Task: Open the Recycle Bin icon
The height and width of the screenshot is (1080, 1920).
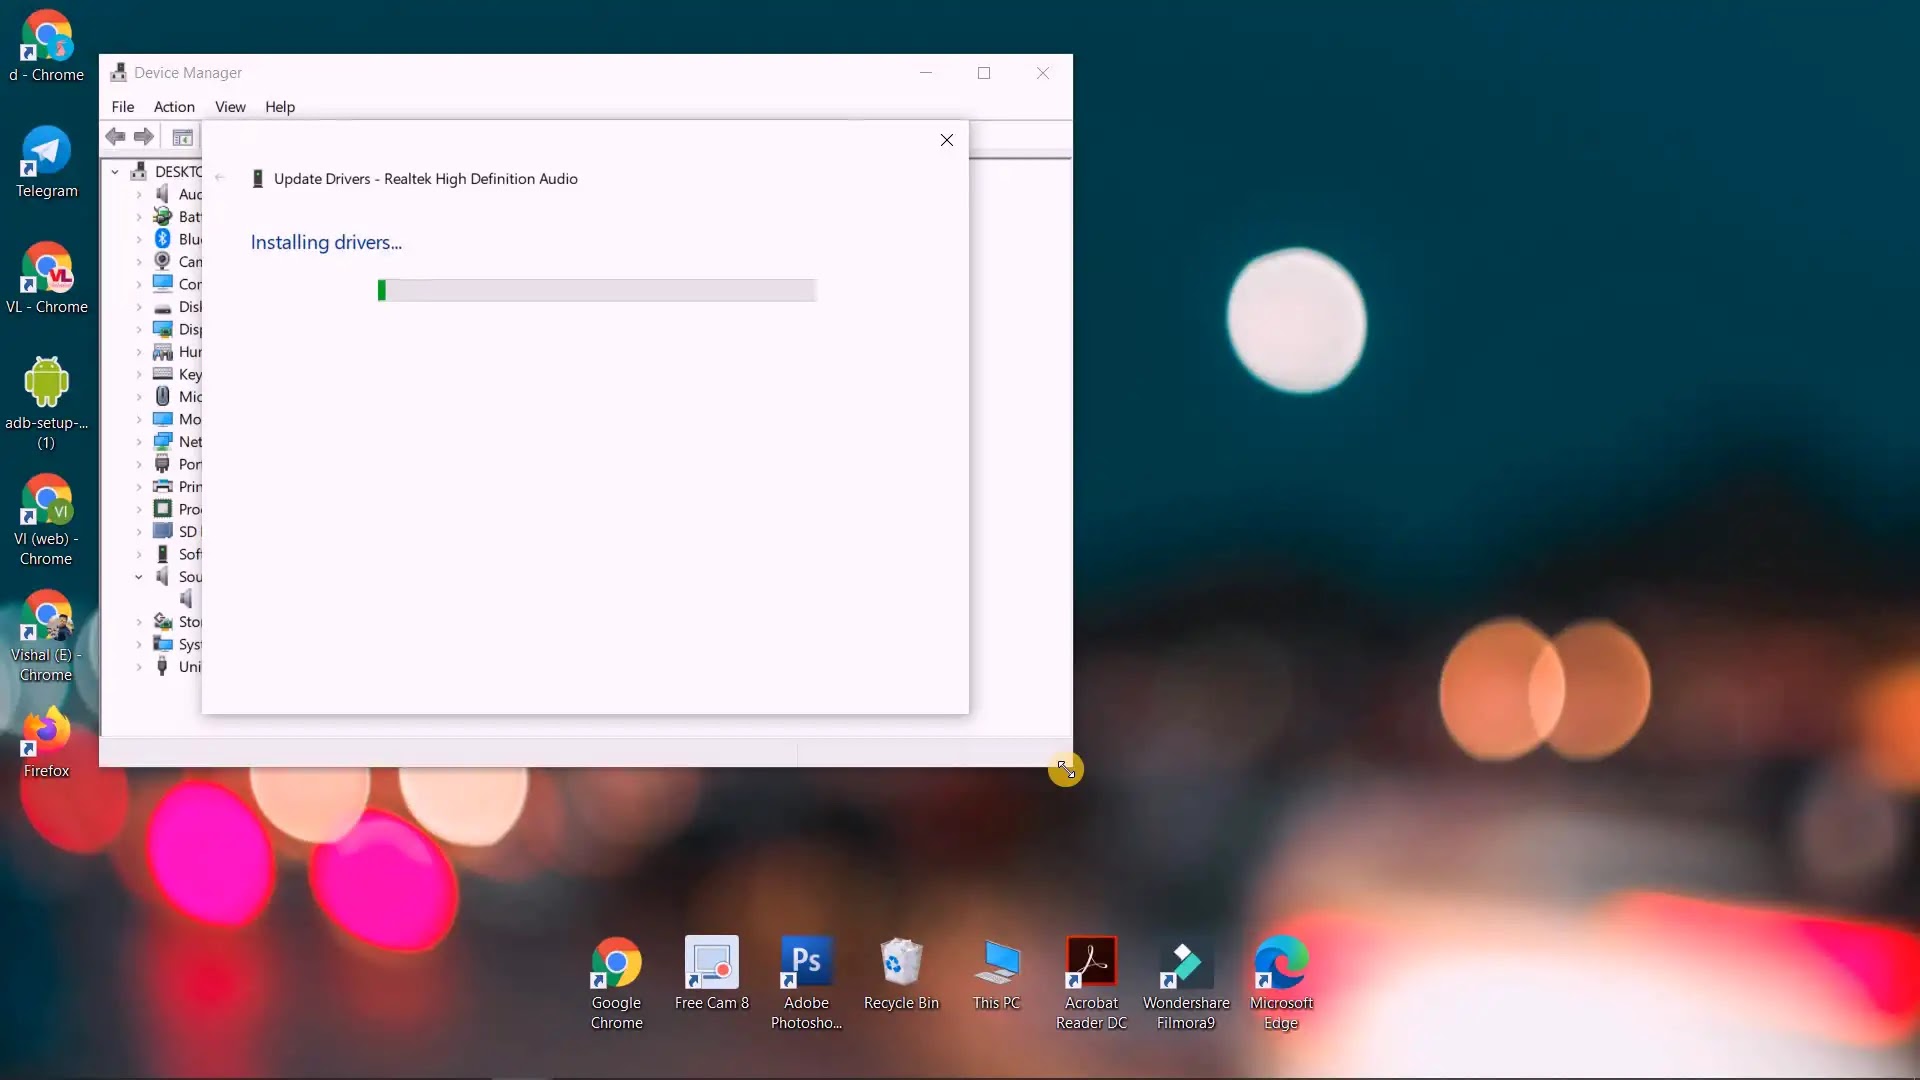Action: click(x=901, y=964)
